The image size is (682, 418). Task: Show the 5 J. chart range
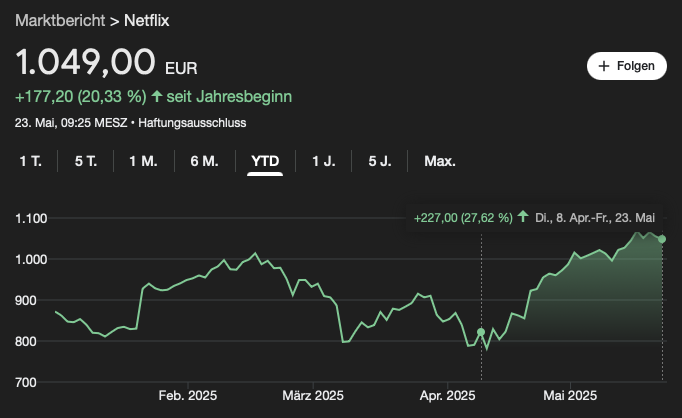pos(380,161)
